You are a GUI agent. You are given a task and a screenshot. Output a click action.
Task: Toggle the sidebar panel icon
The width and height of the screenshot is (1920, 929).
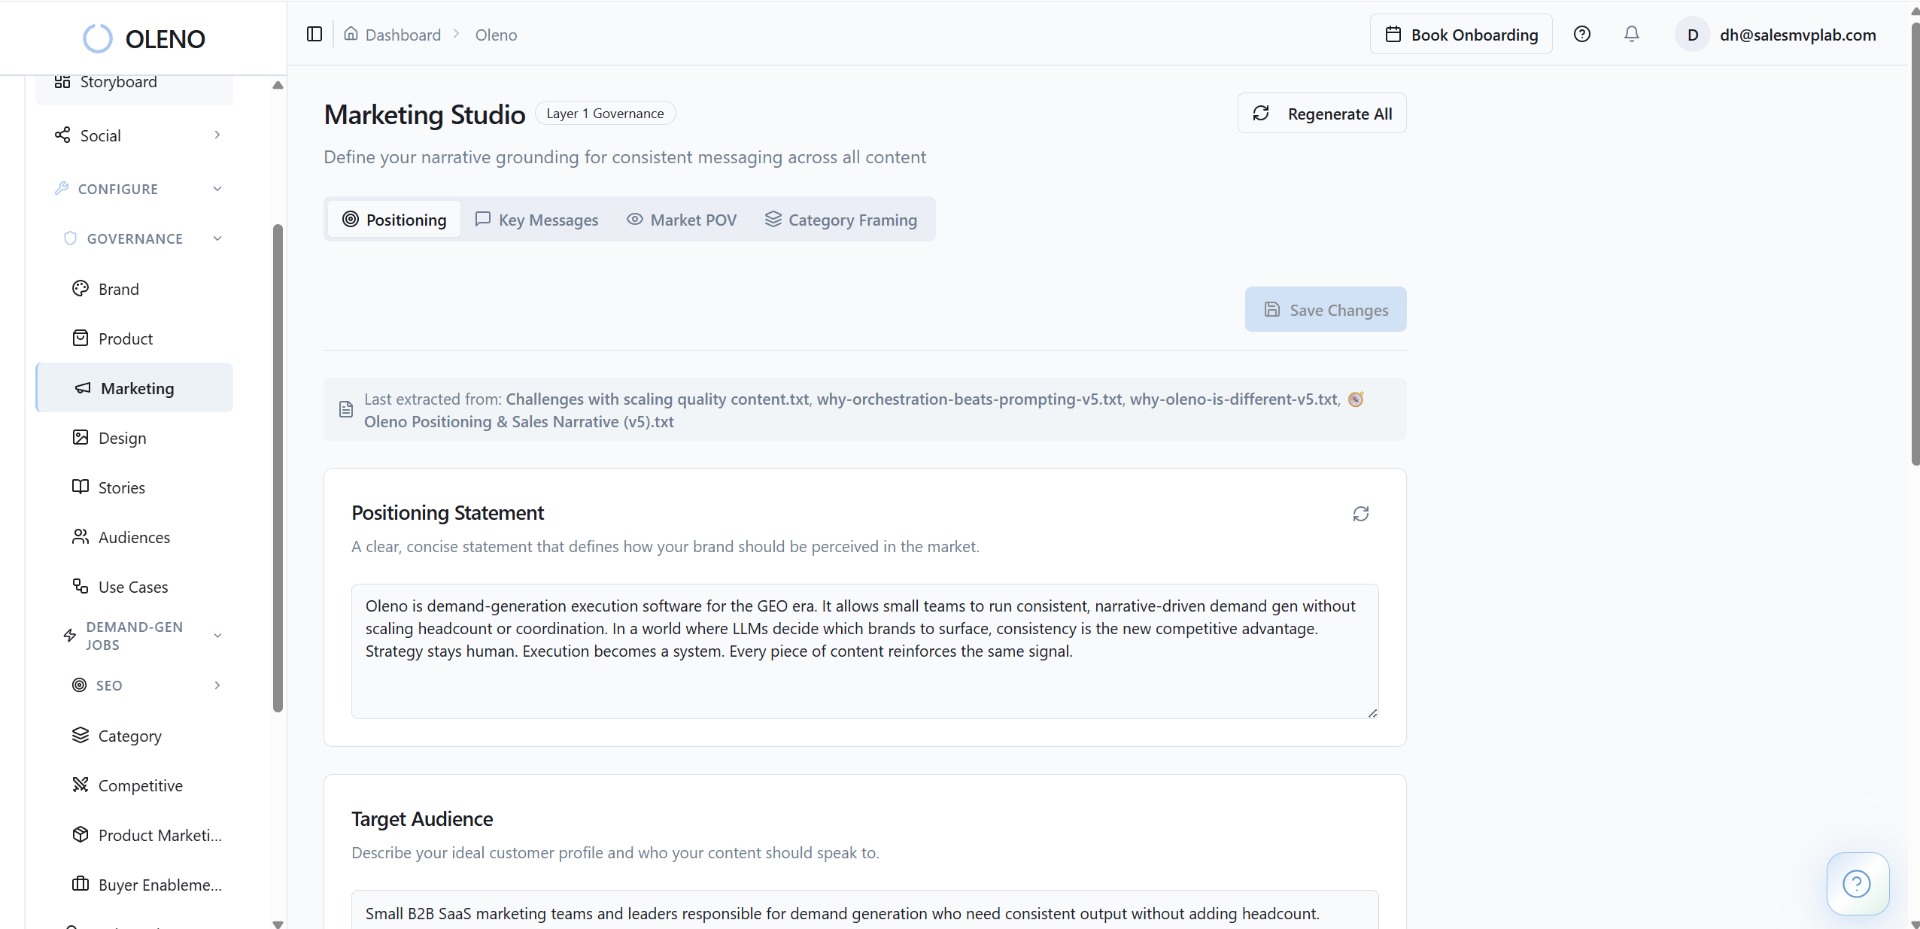pos(314,34)
